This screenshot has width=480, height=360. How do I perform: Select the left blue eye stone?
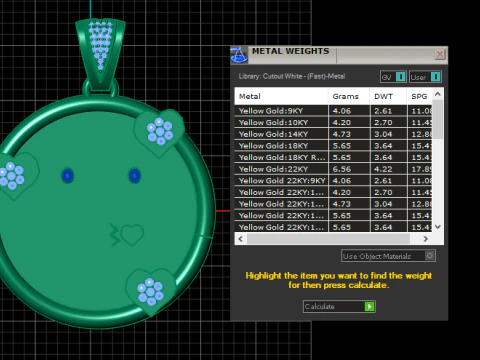click(x=68, y=175)
